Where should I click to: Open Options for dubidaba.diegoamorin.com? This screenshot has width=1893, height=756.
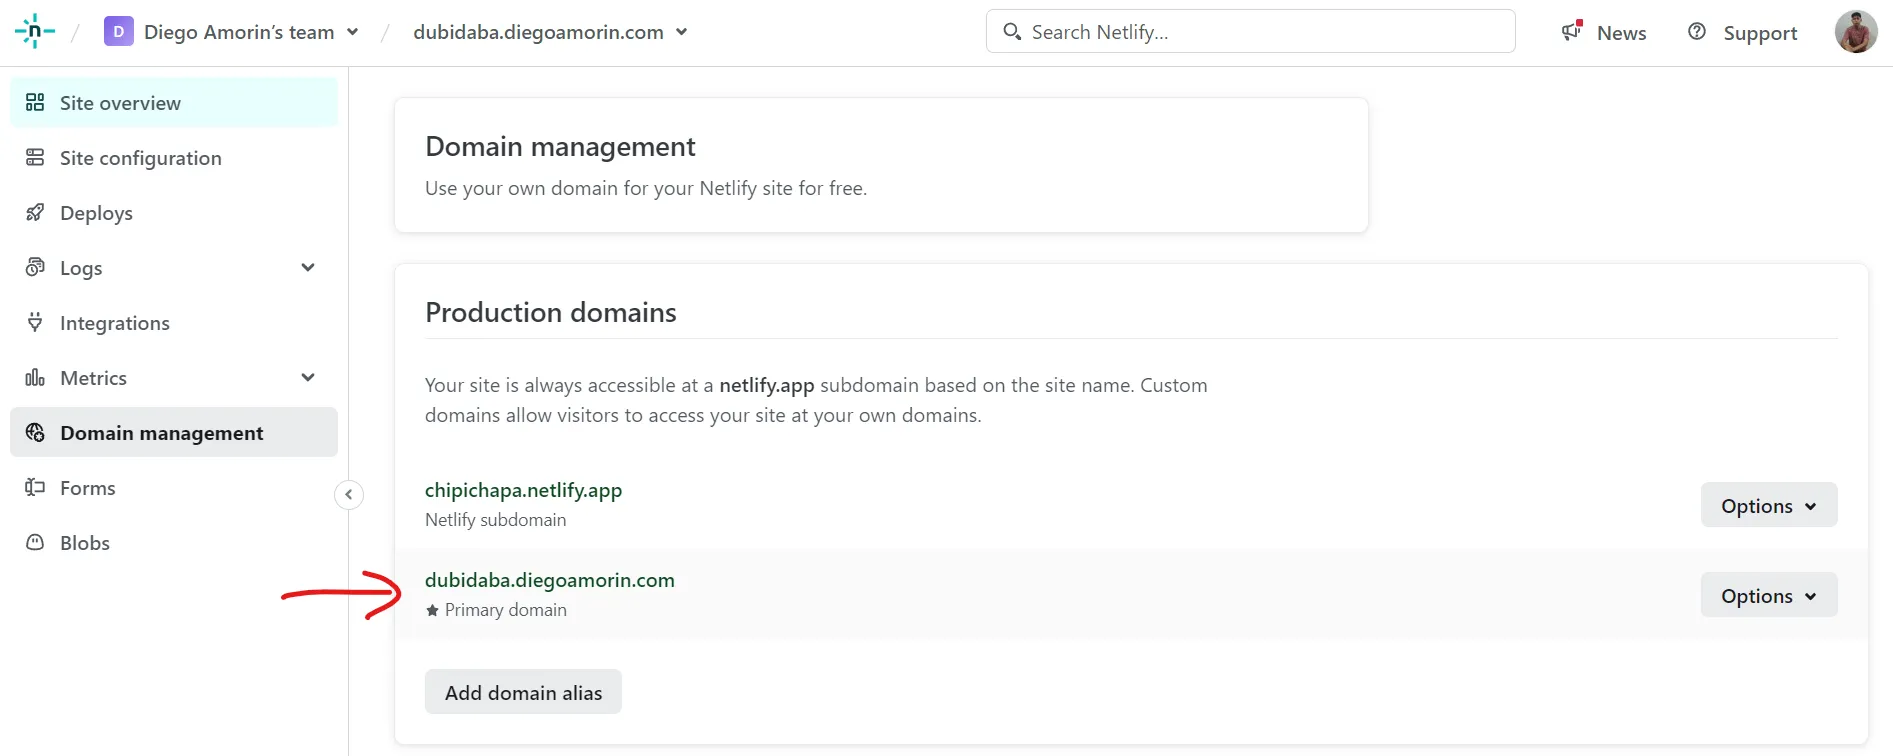1769,595
